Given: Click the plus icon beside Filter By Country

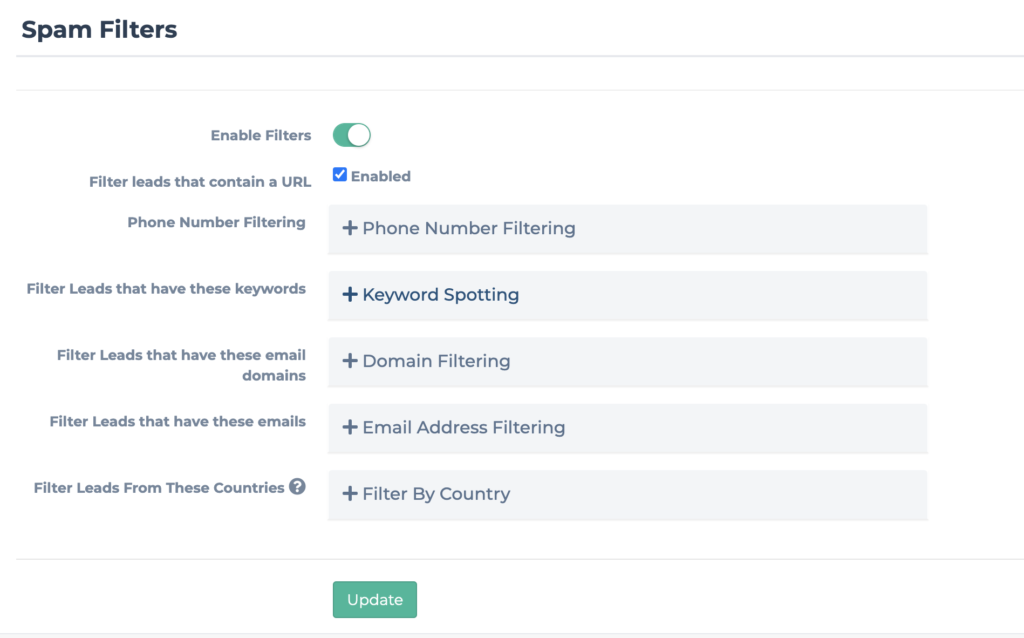Looking at the screenshot, I should point(350,494).
